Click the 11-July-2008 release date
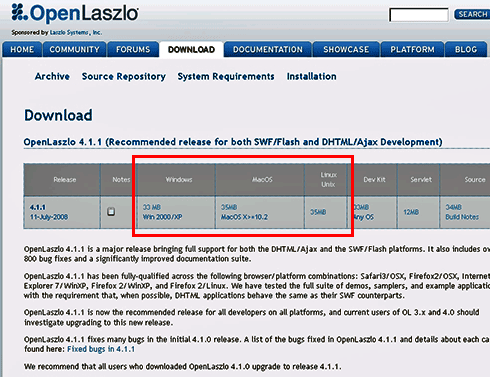Screen dimensions: 490x377 (x=49, y=217)
